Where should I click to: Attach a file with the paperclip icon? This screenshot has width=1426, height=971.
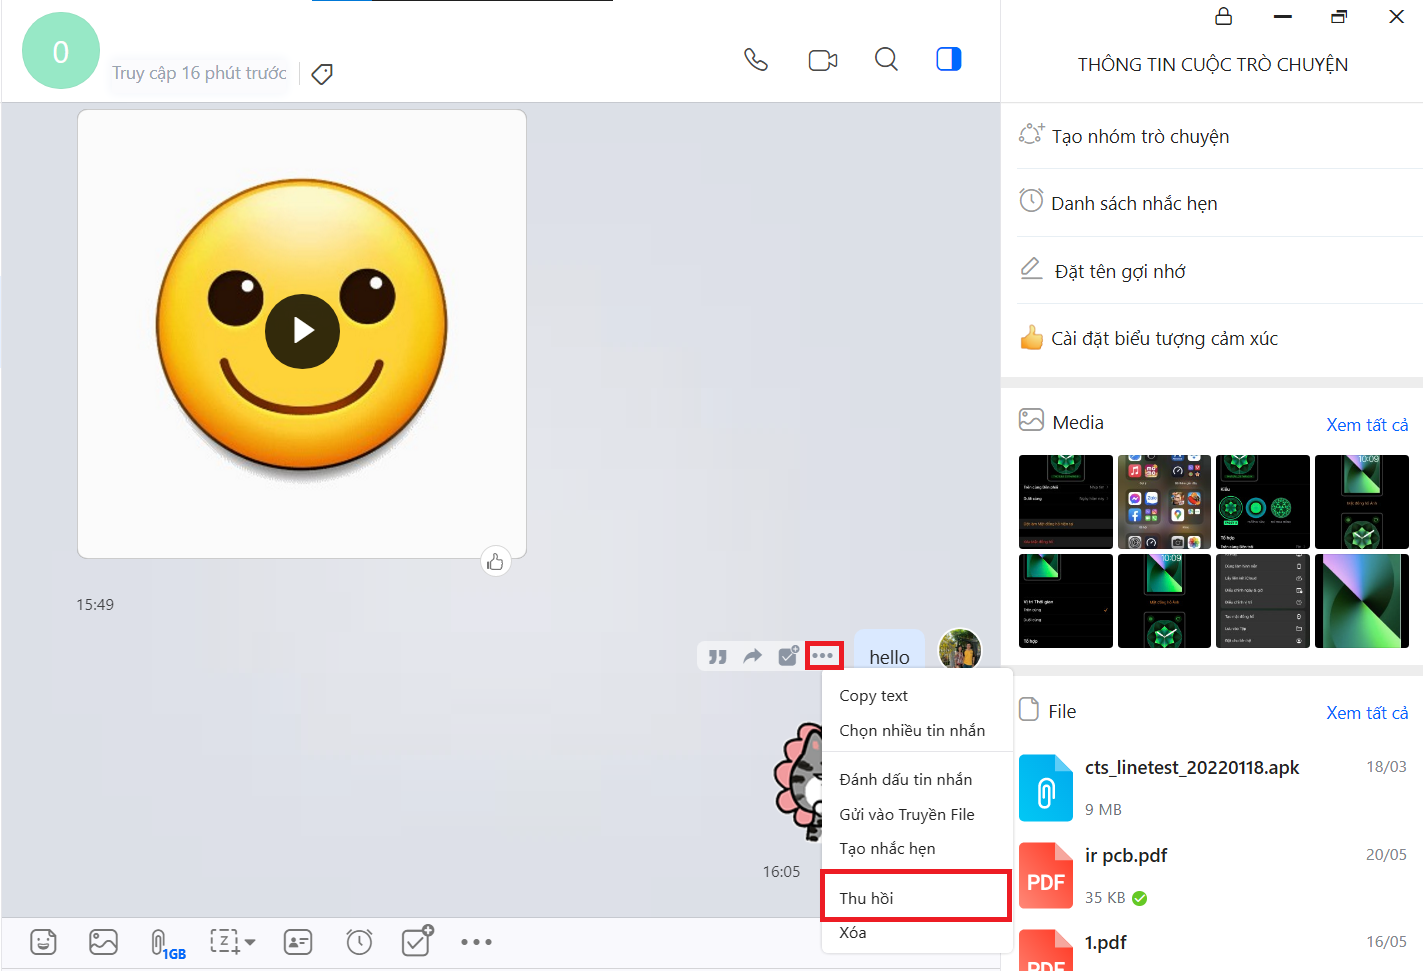click(x=158, y=942)
